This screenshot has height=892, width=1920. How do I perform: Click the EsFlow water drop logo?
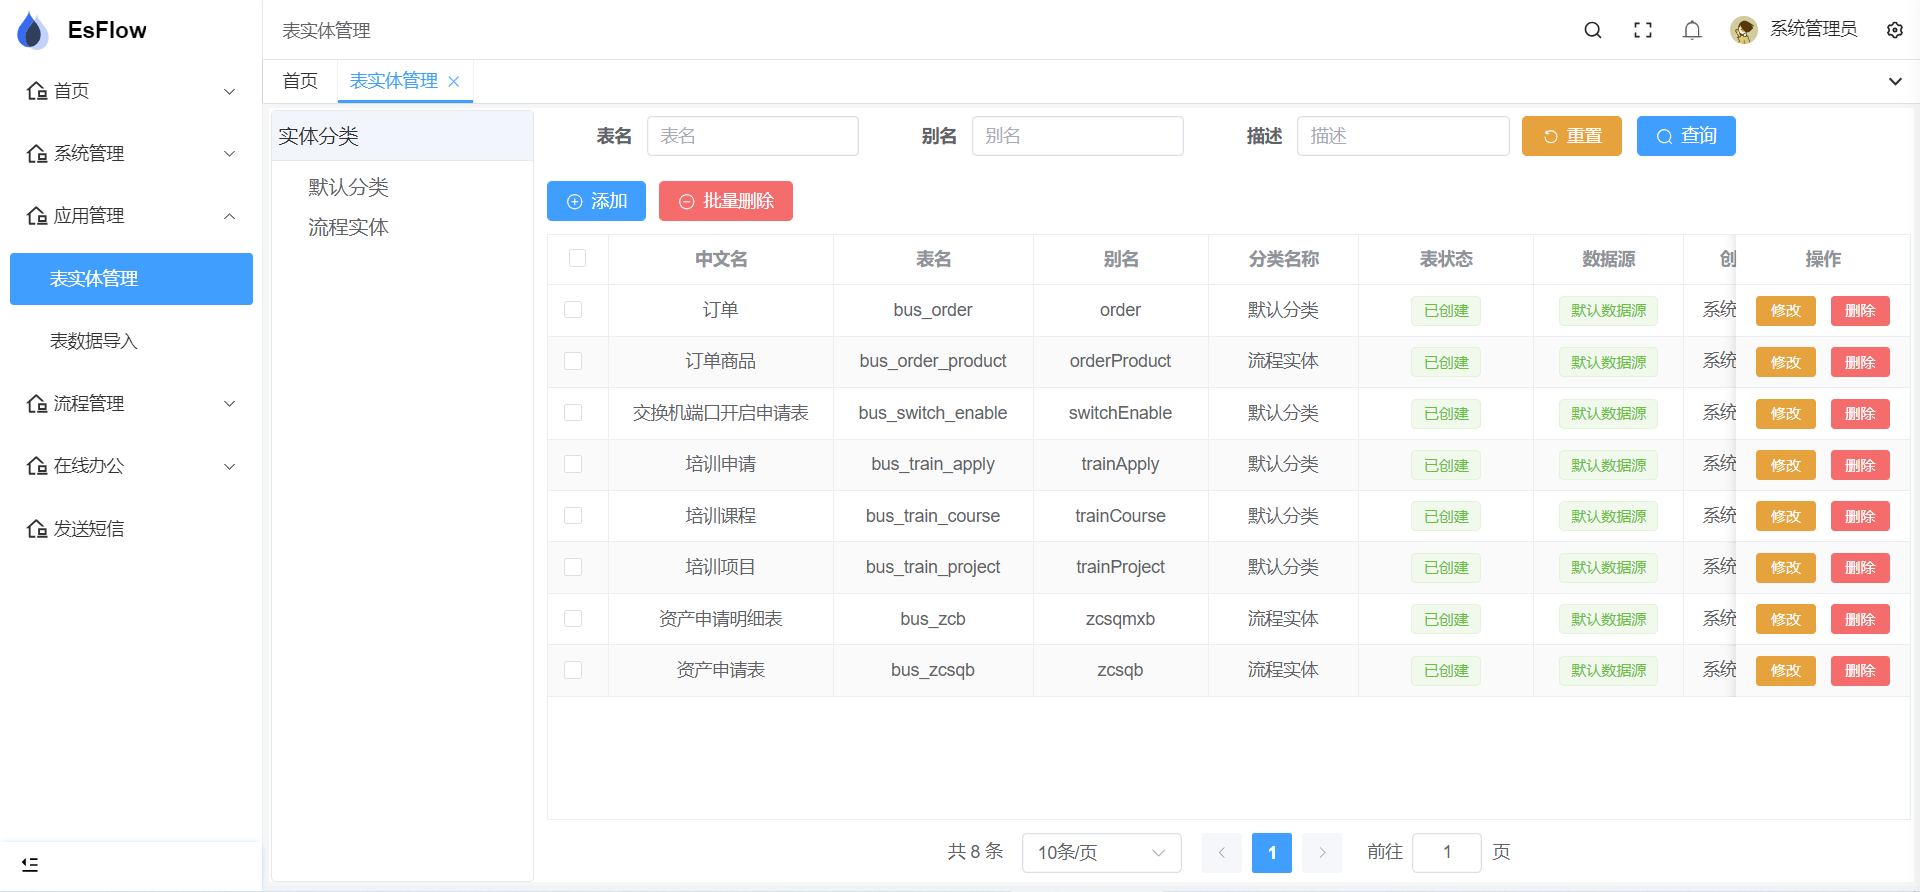pyautogui.click(x=33, y=31)
